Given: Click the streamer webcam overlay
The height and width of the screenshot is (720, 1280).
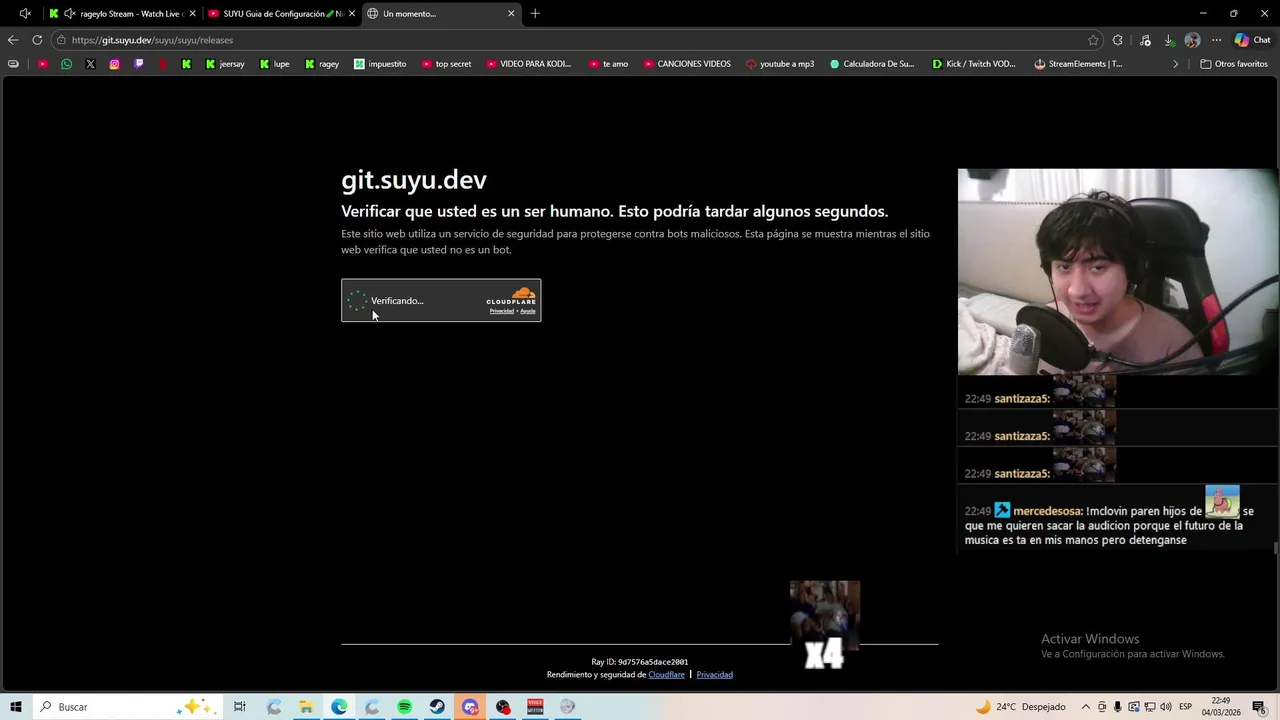Looking at the screenshot, I should [x=1117, y=271].
